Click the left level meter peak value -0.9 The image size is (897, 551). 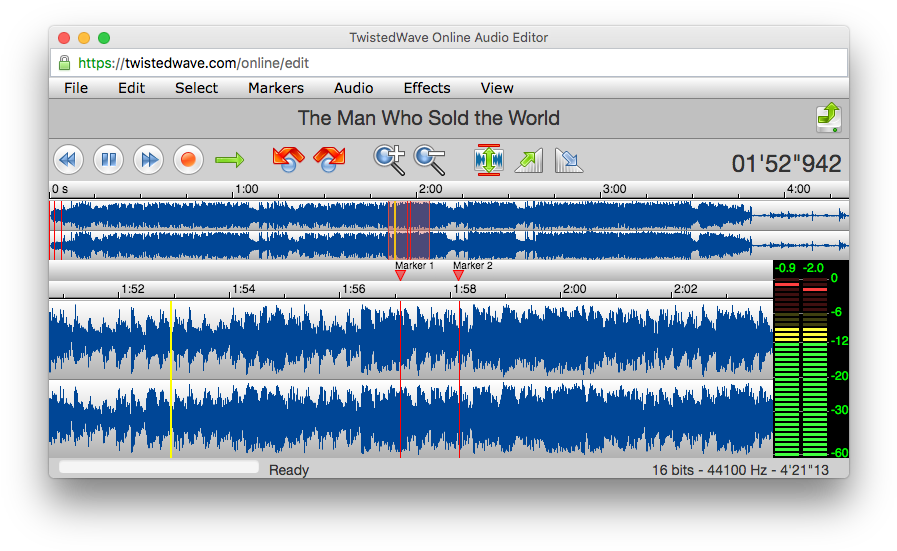coord(785,268)
